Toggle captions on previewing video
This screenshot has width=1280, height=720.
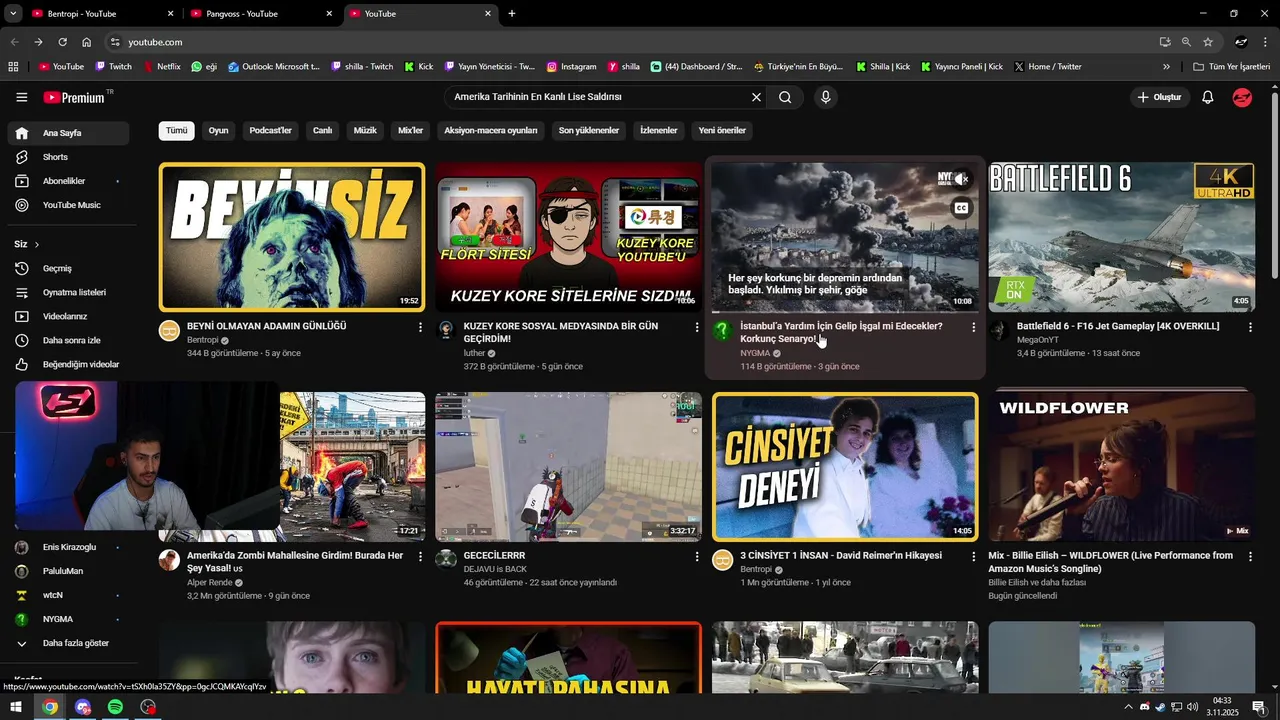pyautogui.click(x=961, y=208)
